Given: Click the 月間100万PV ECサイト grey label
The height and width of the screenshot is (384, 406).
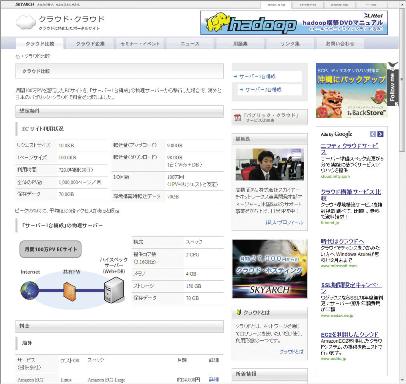Looking at the screenshot, I should coord(51,249).
